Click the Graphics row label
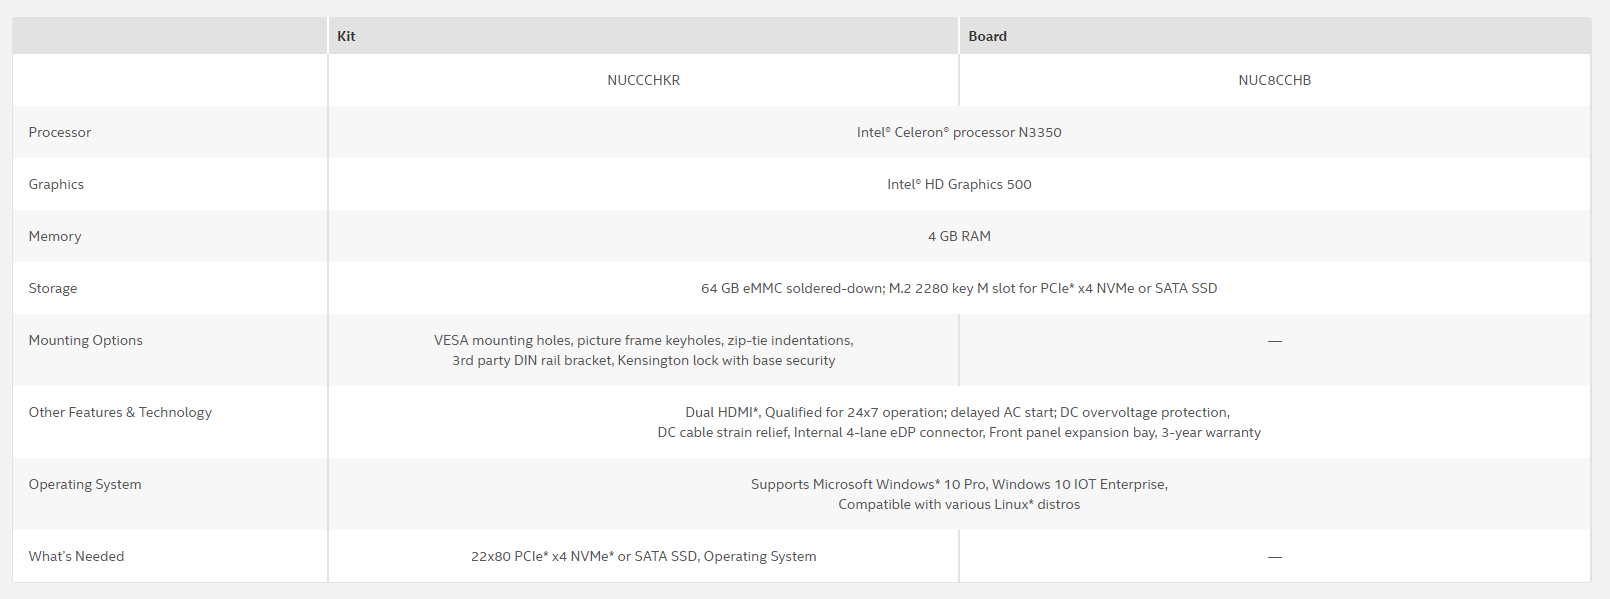The height and width of the screenshot is (599, 1610). [x=56, y=184]
